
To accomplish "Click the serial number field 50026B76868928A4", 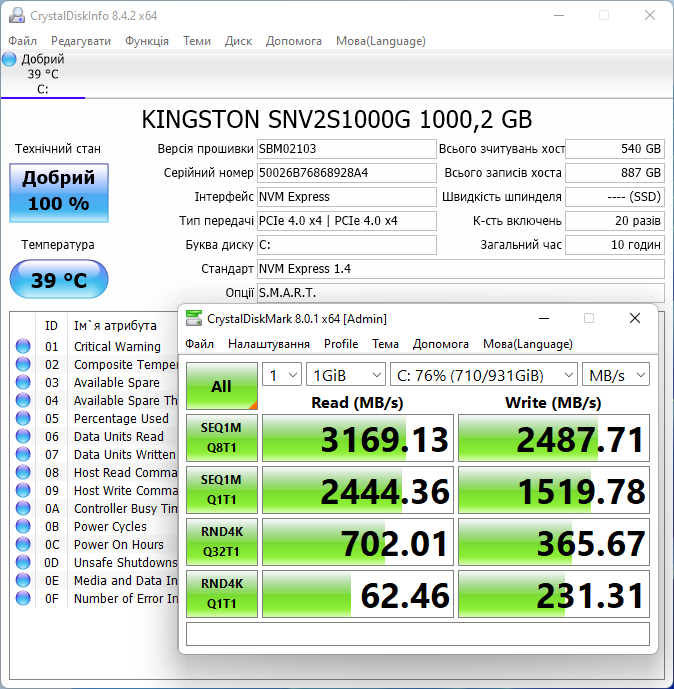I will point(347,173).
